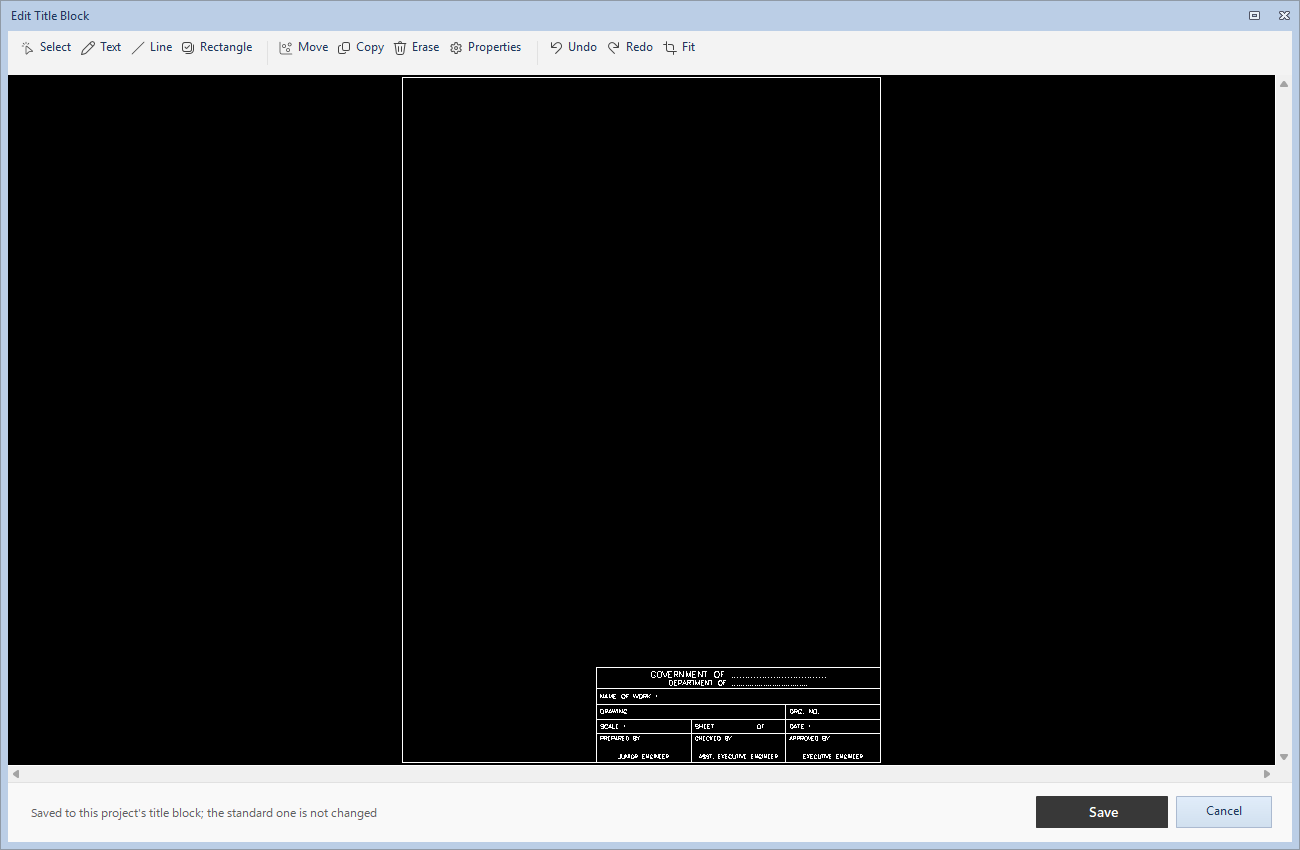The image size is (1300, 850).
Task: Cancel editing the title block
Action: [x=1224, y=812]
